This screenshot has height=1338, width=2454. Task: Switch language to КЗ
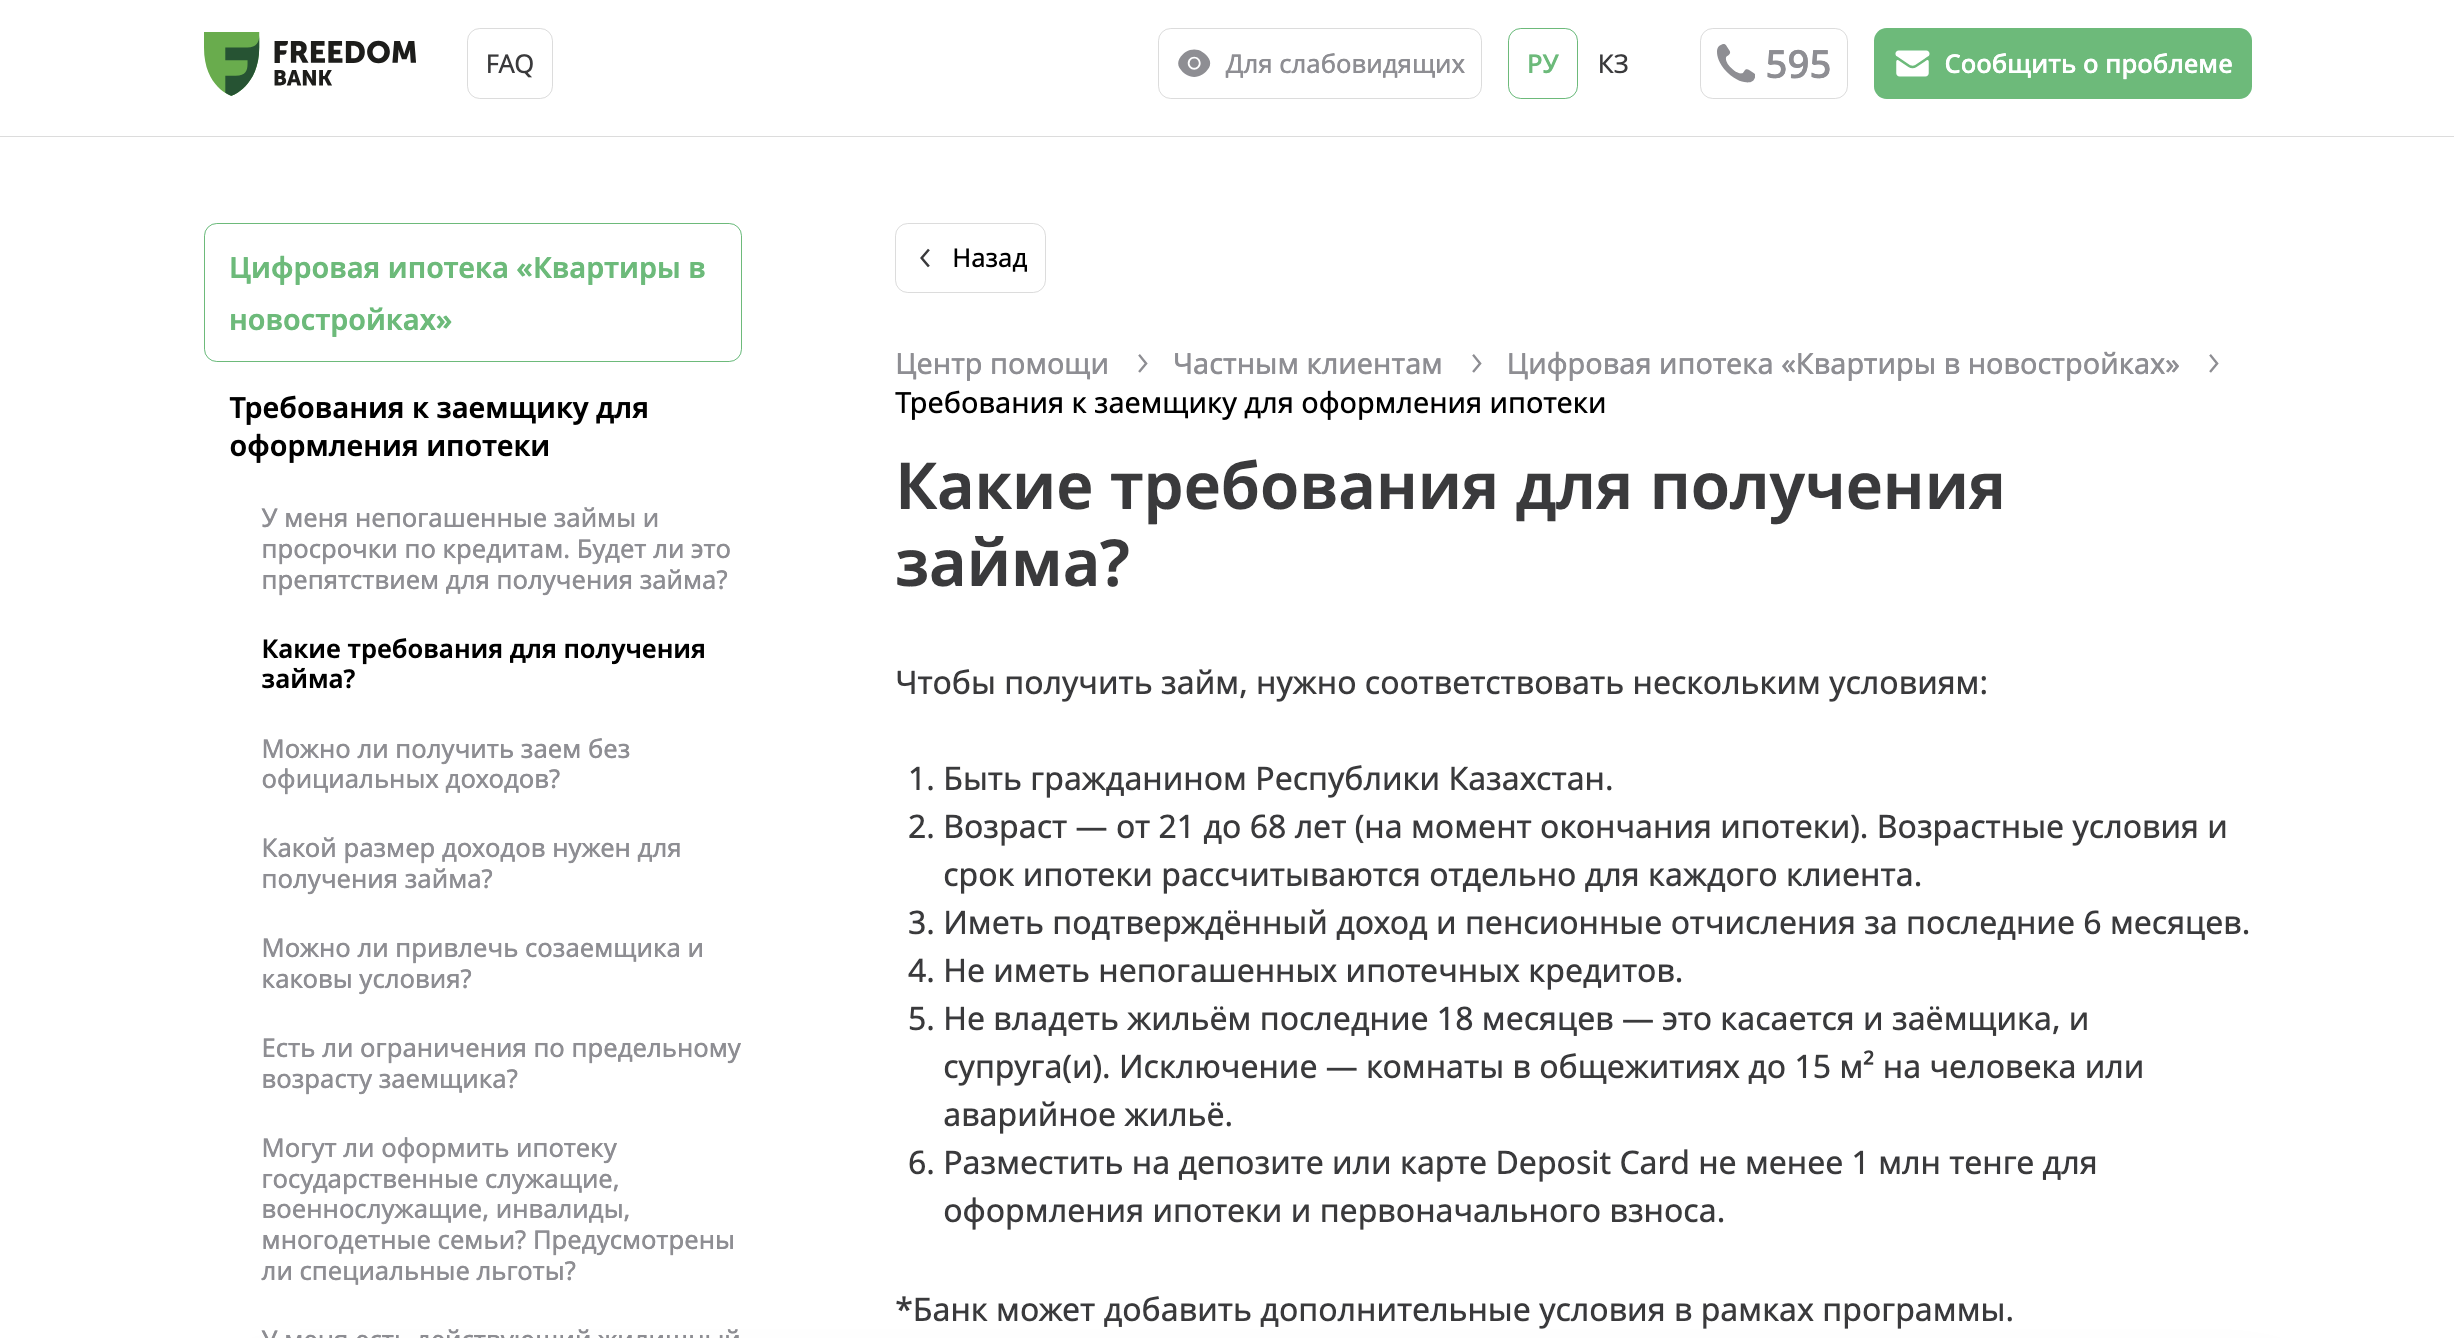click(x=1612, y=64)
